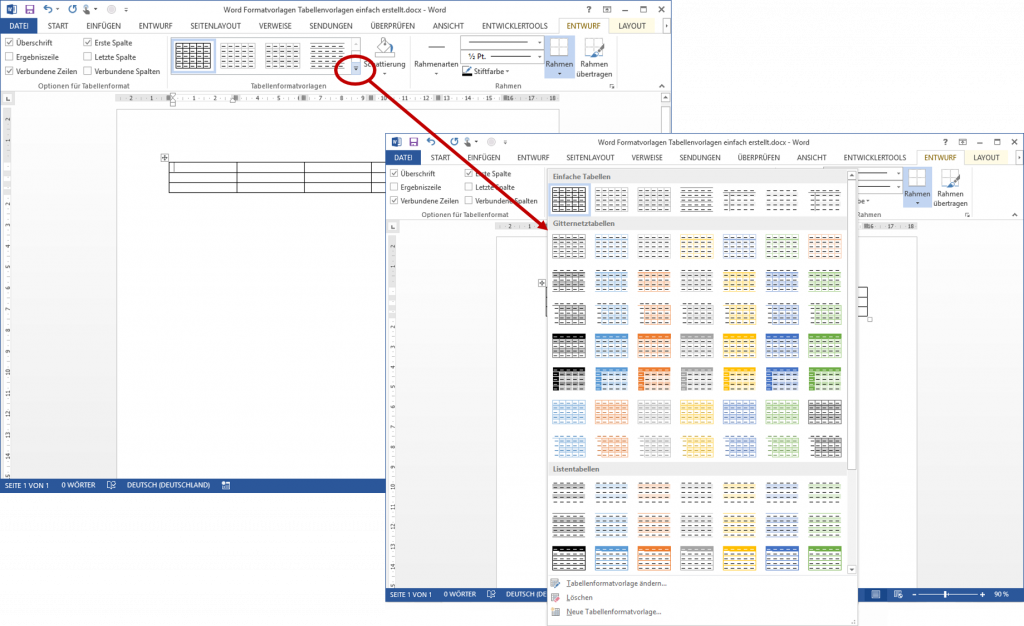The height and width of the screenshot is (626, 1024).
Task: Click the Repeat icon in the back window toolbar
Action: 72,9
